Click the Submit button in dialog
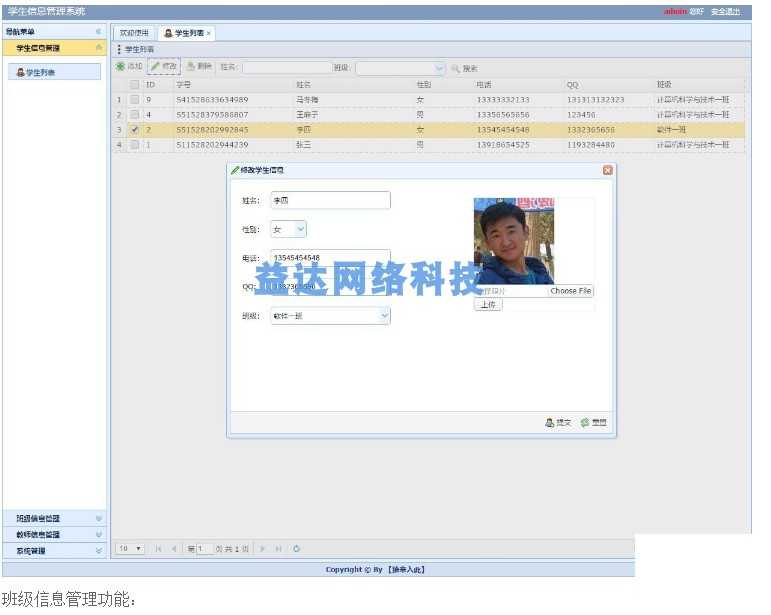The width and height of the screenshot is (771, 615). pyautogui.click(x=558, y=422)
